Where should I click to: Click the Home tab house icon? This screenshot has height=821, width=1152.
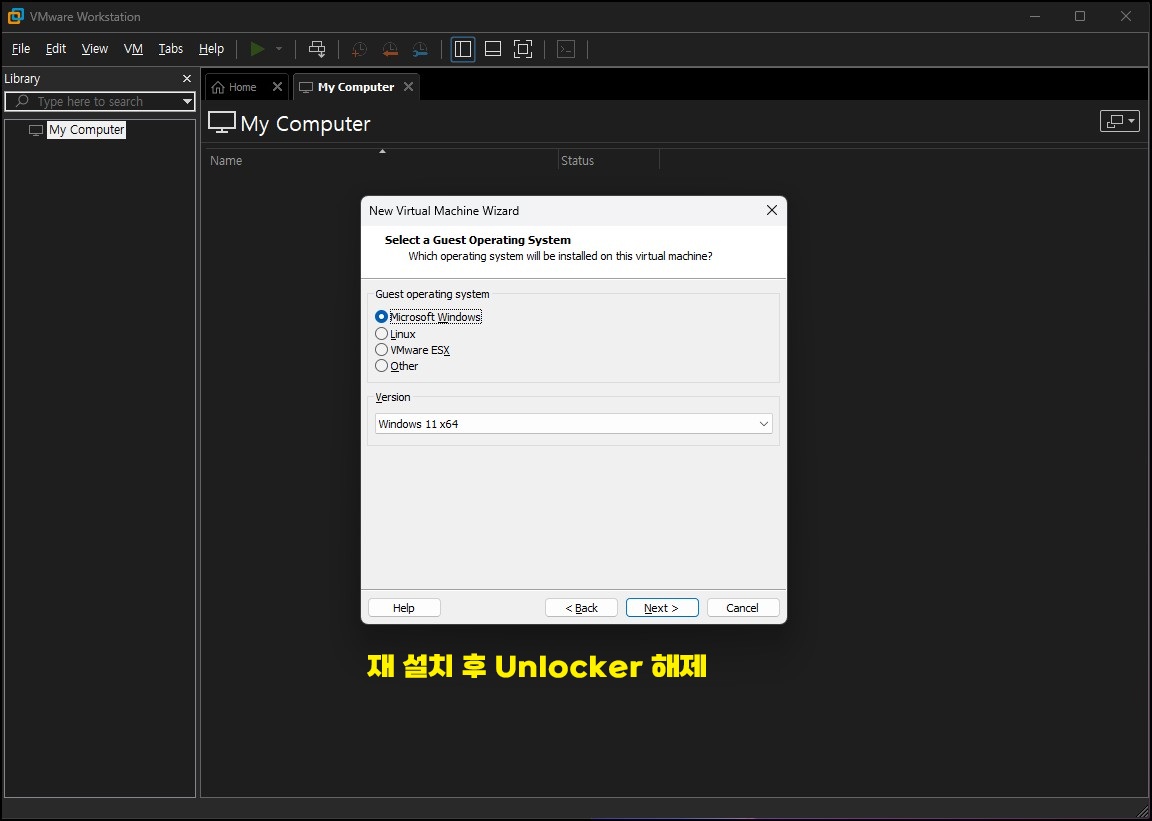click(218, 87)
